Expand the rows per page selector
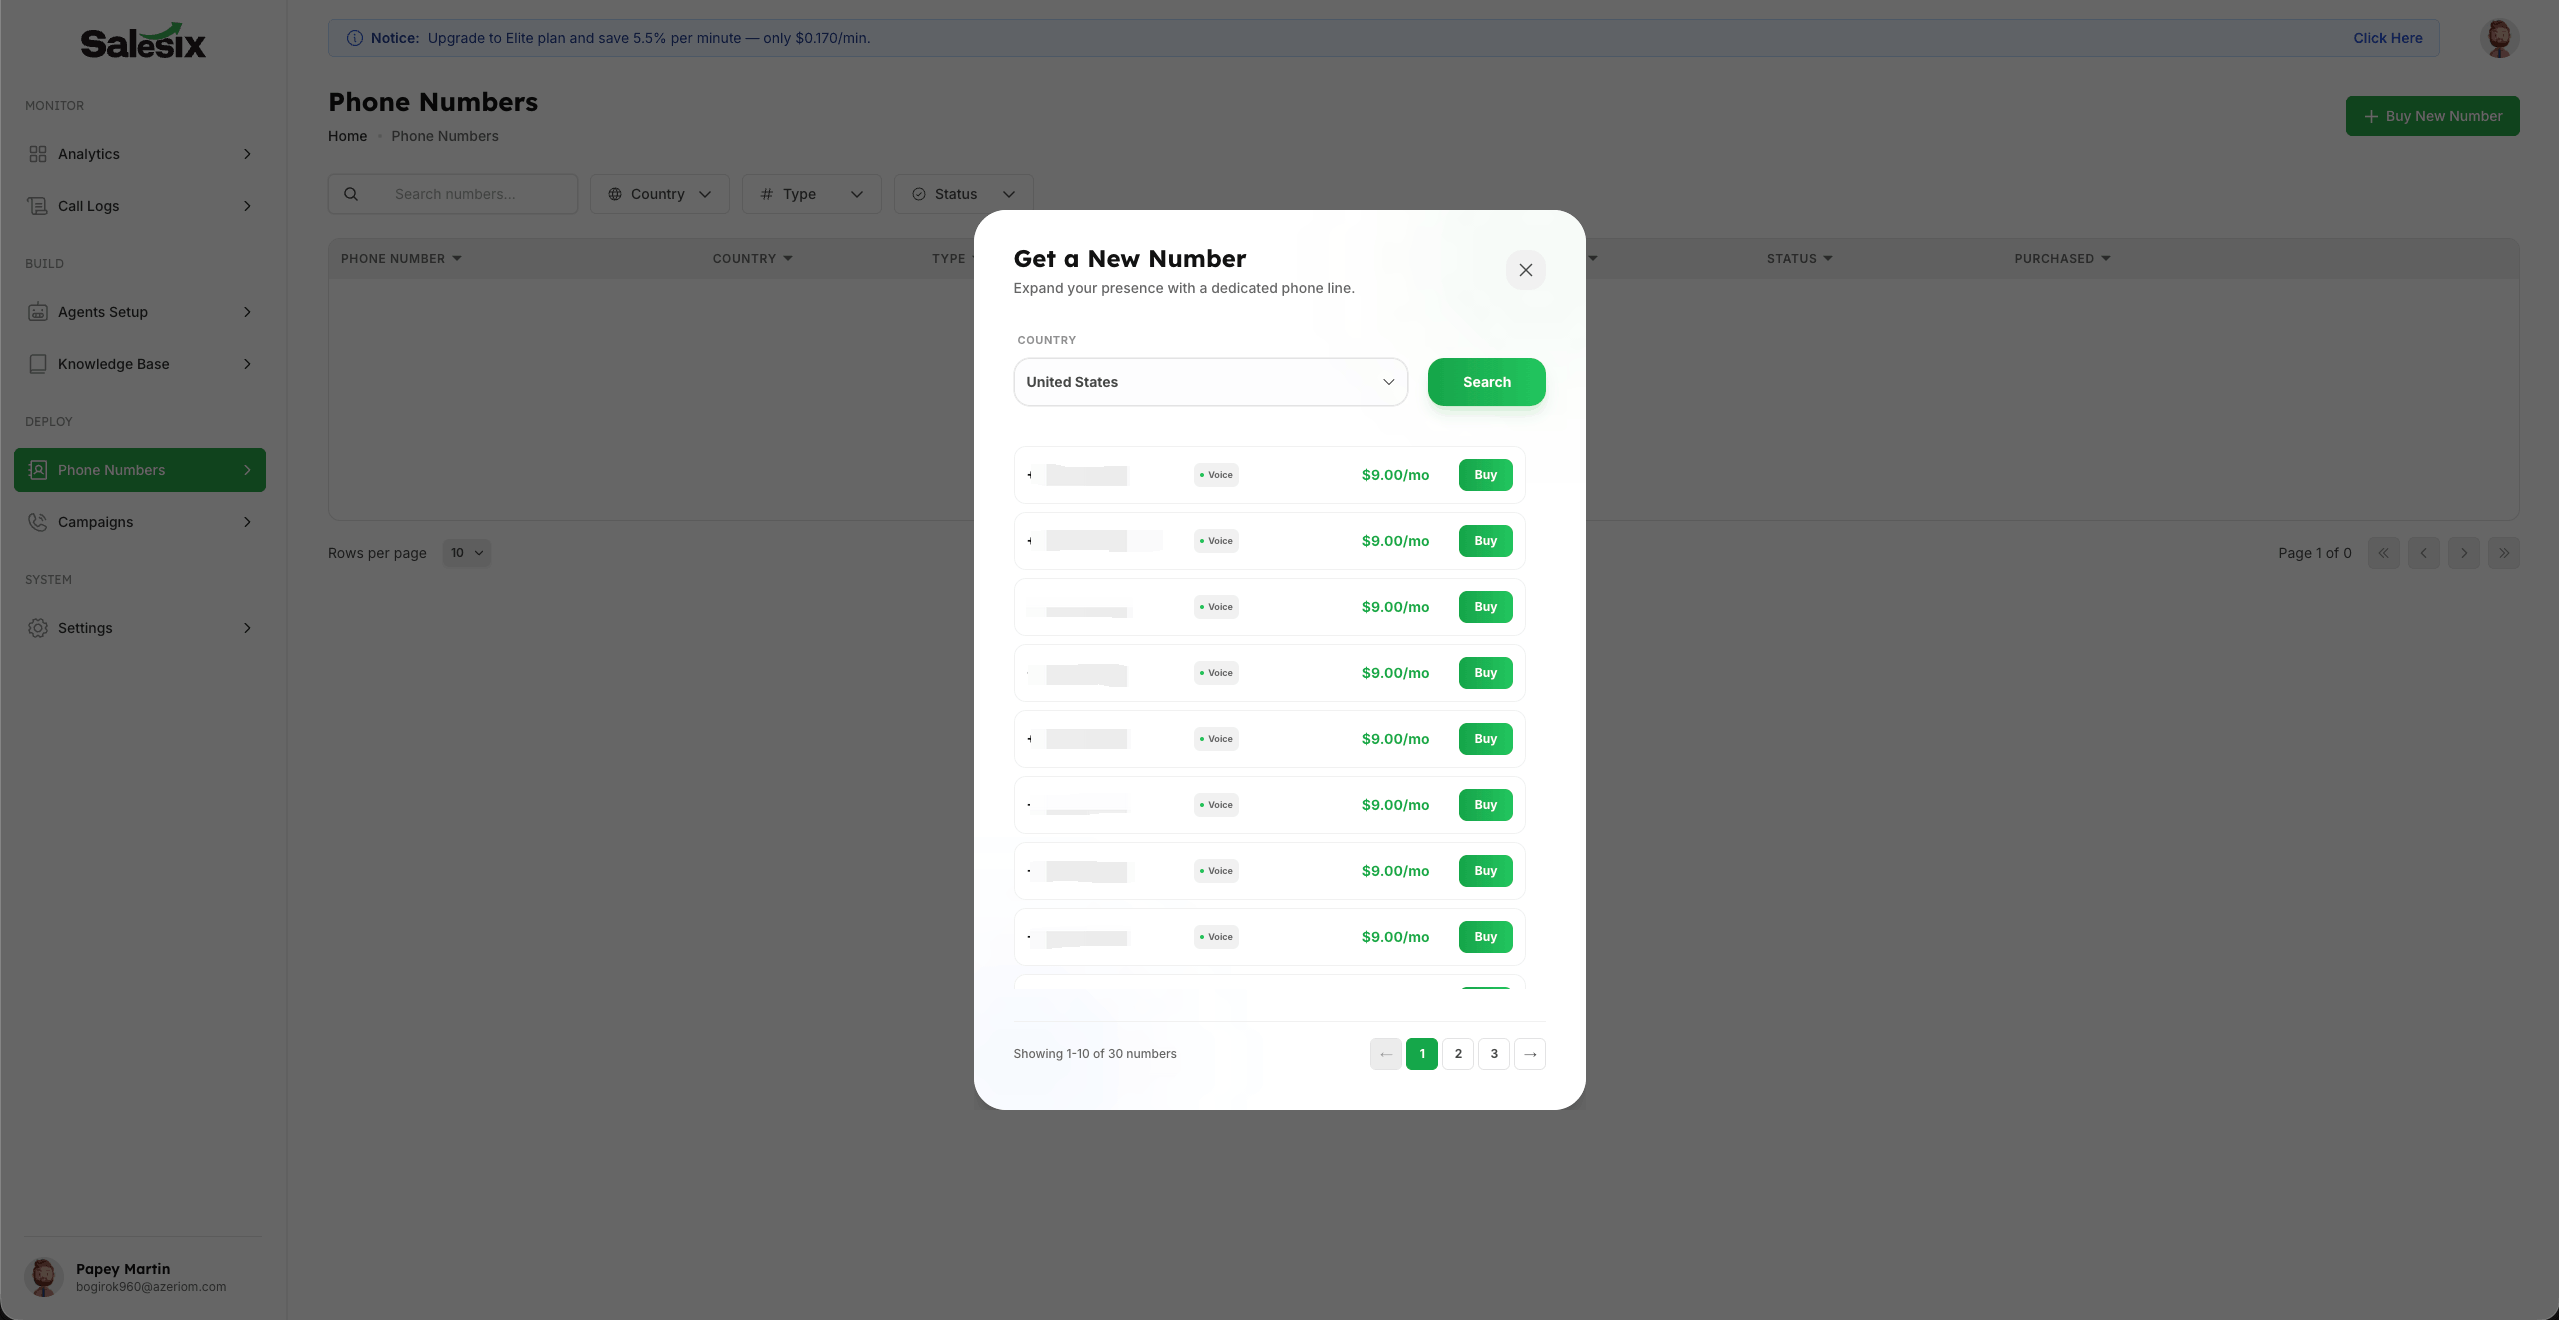 [466, 552]
